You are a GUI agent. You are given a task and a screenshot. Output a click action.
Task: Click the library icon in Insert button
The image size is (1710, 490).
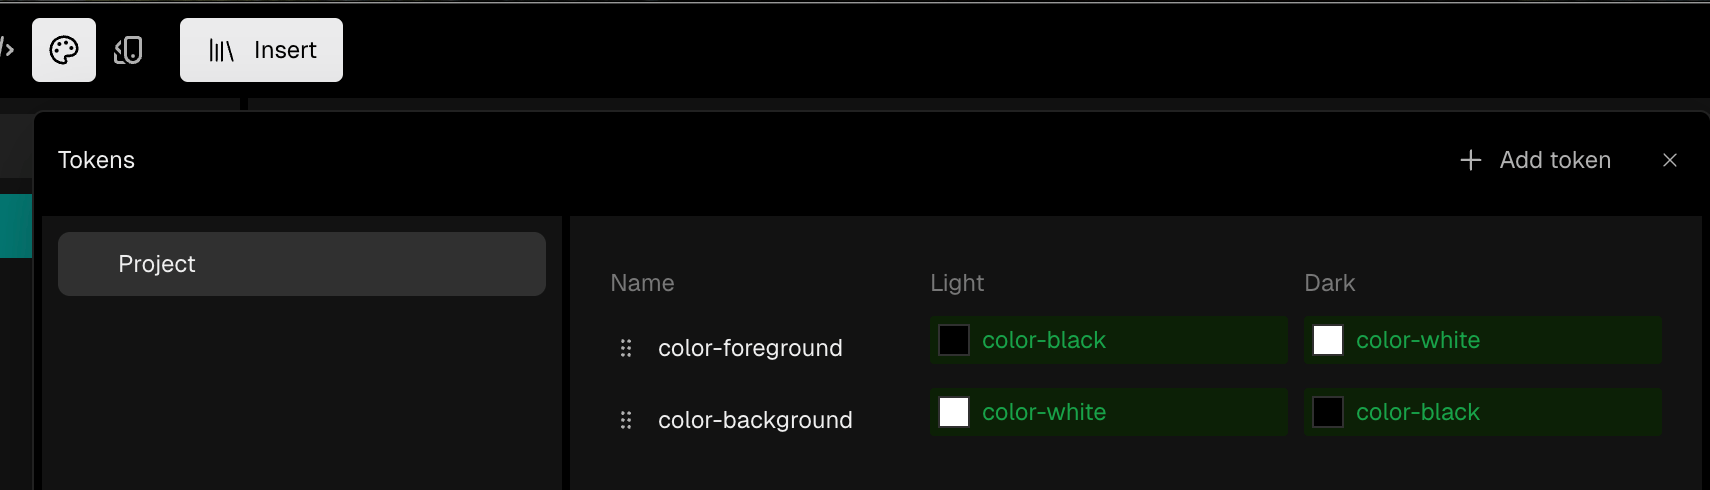(x=221, y=50)
